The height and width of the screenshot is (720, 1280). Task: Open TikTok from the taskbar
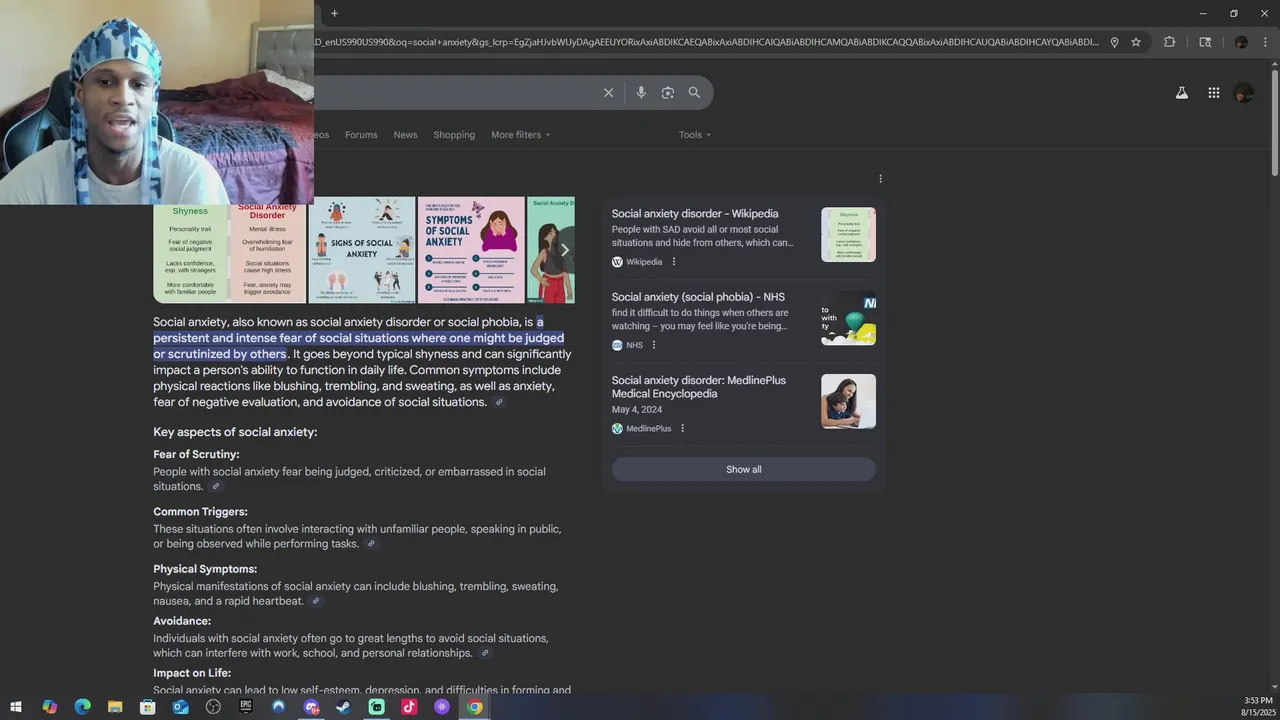tap(409, 707)
